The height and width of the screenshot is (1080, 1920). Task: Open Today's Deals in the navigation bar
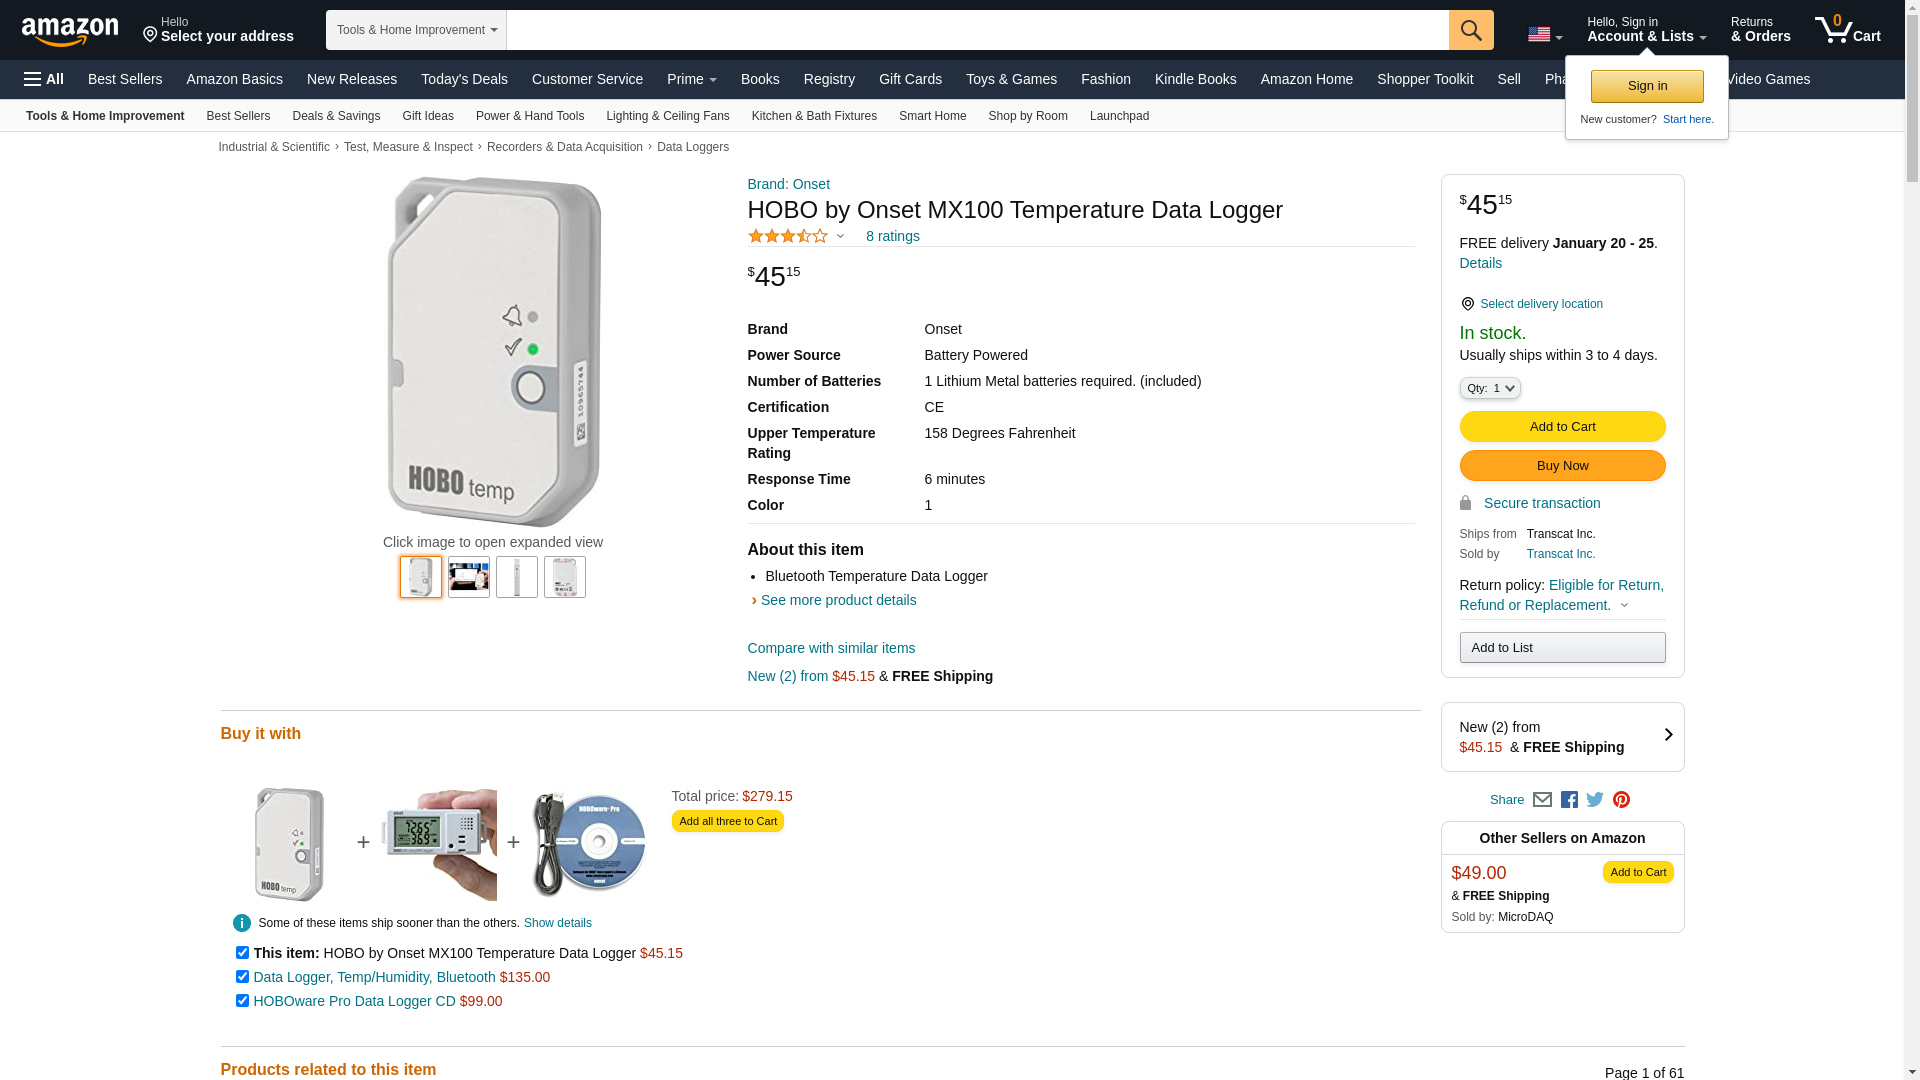(464, 79)
